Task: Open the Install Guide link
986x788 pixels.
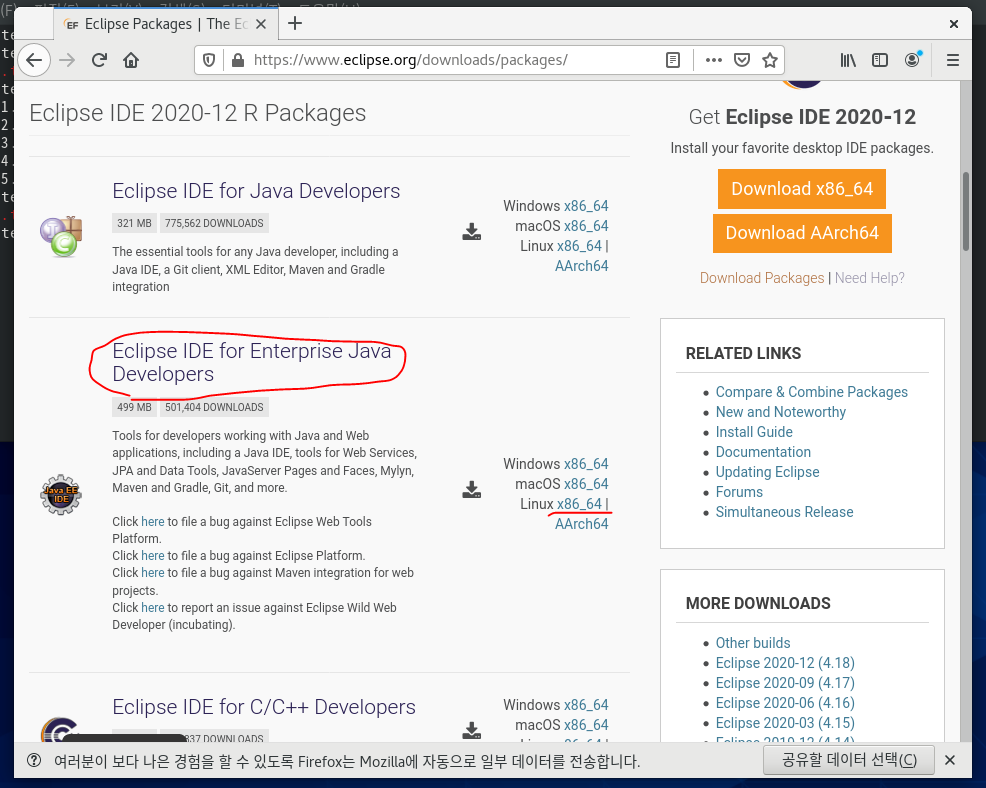Action: (754, 432)
